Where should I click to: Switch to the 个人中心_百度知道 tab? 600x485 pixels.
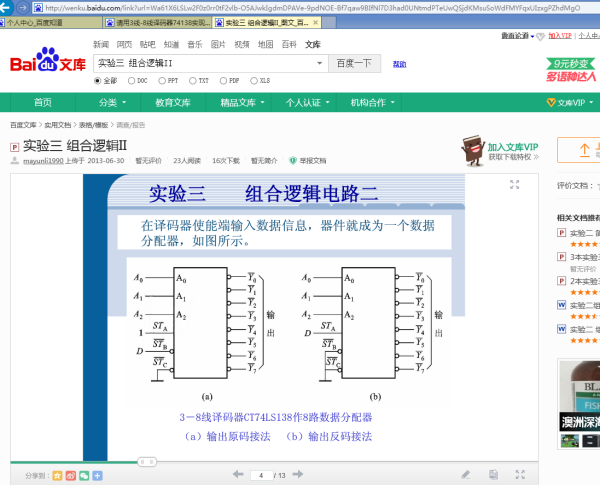click(x=51, y=23)
